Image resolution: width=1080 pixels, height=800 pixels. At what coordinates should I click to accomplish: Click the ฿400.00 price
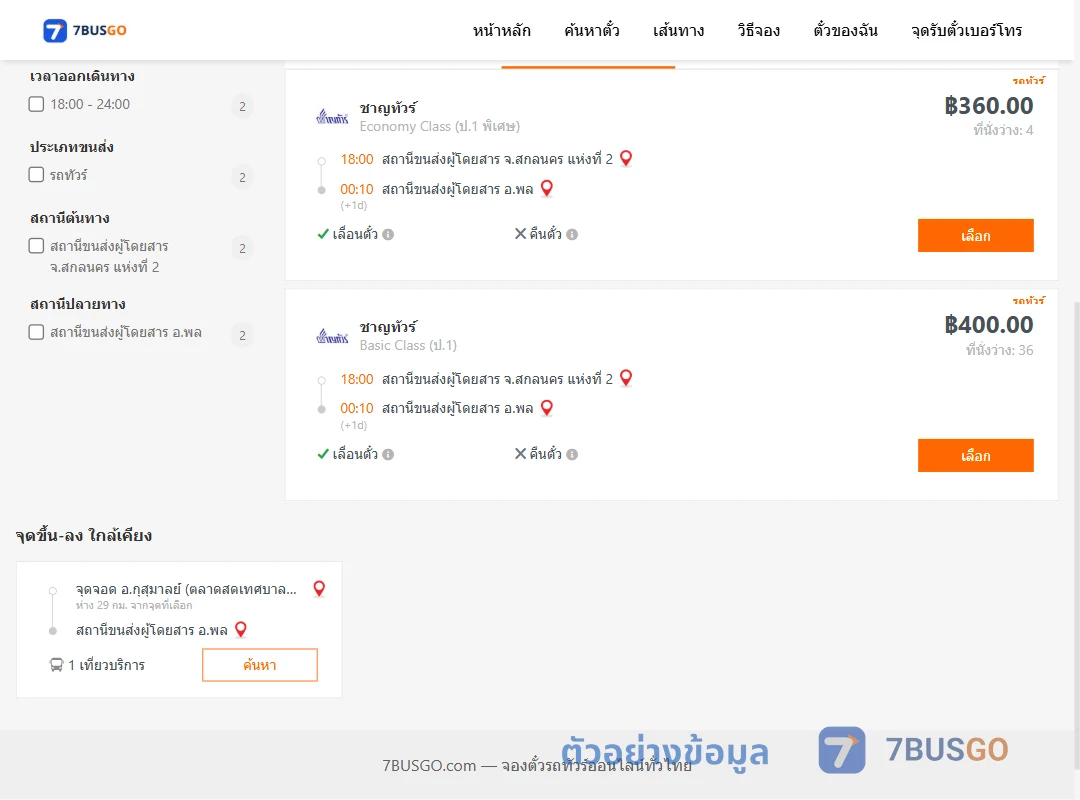988,325
